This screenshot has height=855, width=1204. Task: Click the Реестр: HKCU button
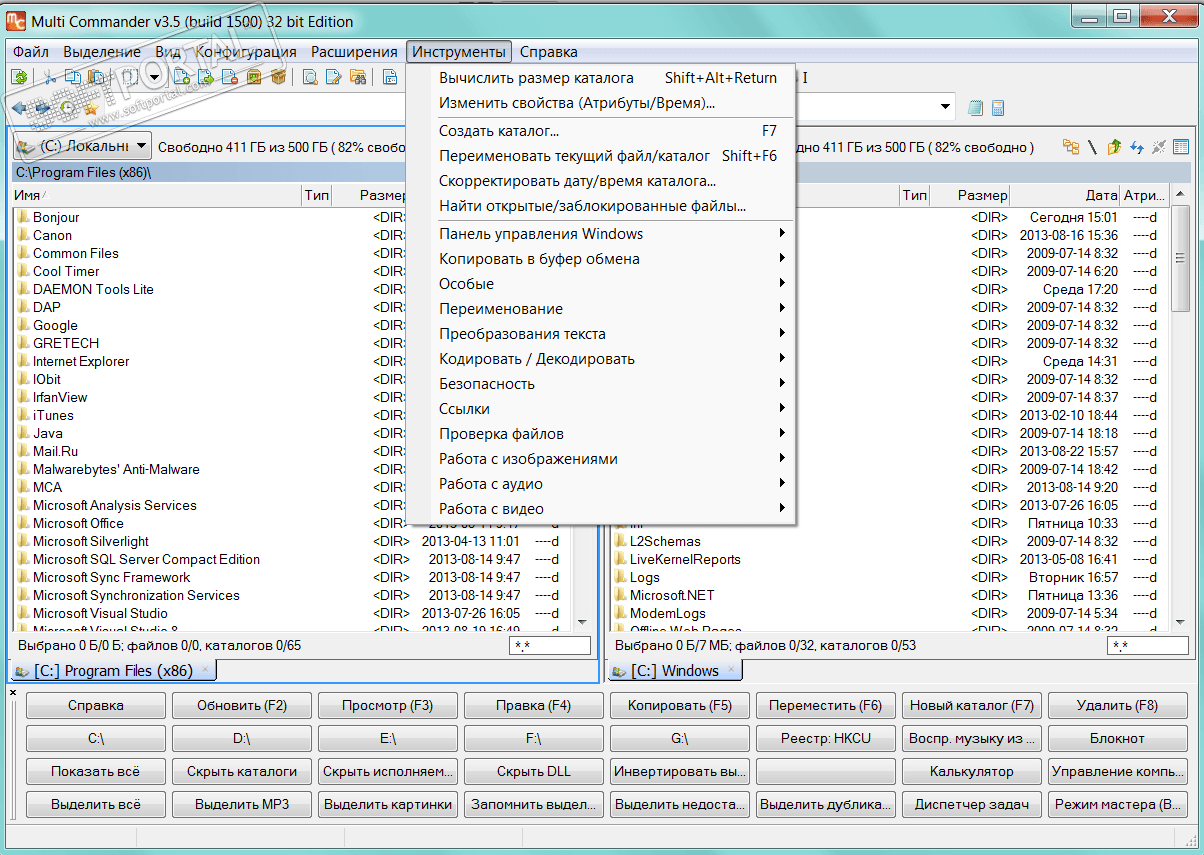tap(826, 739)
